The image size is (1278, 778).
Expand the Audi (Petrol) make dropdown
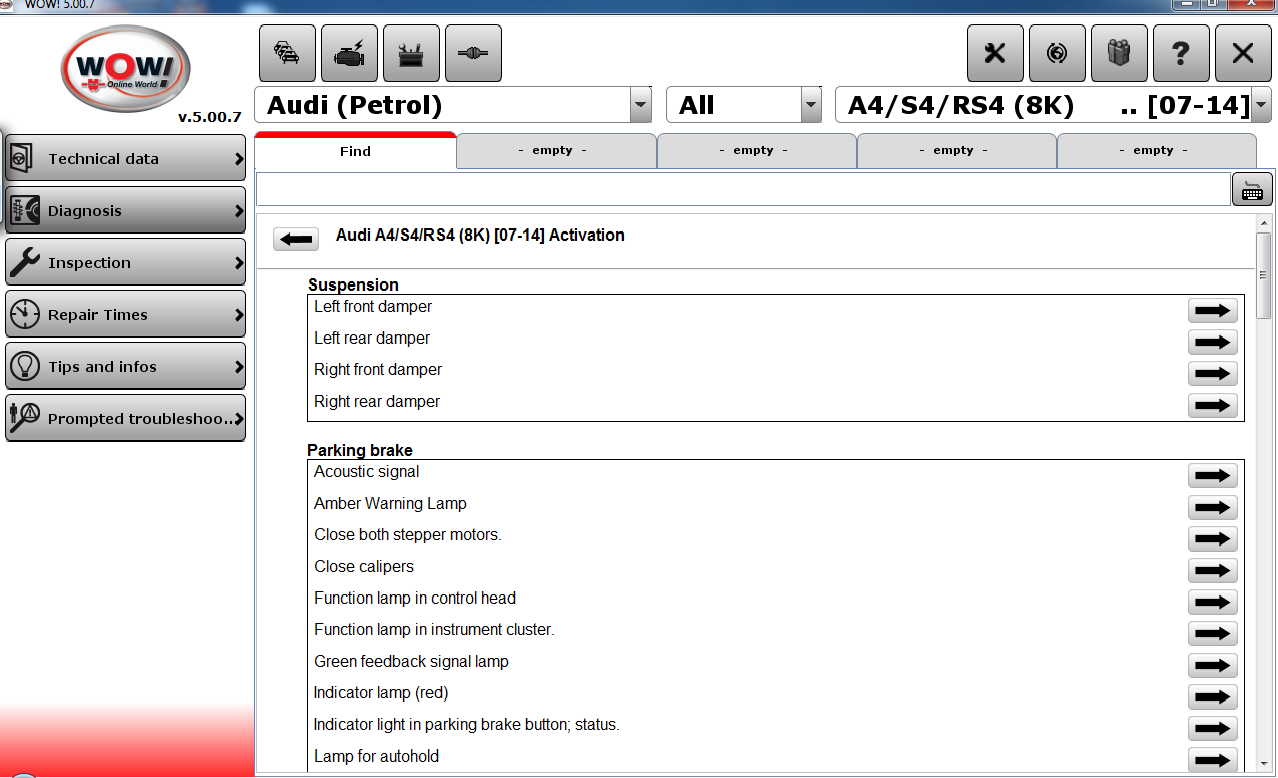[641, 105]
